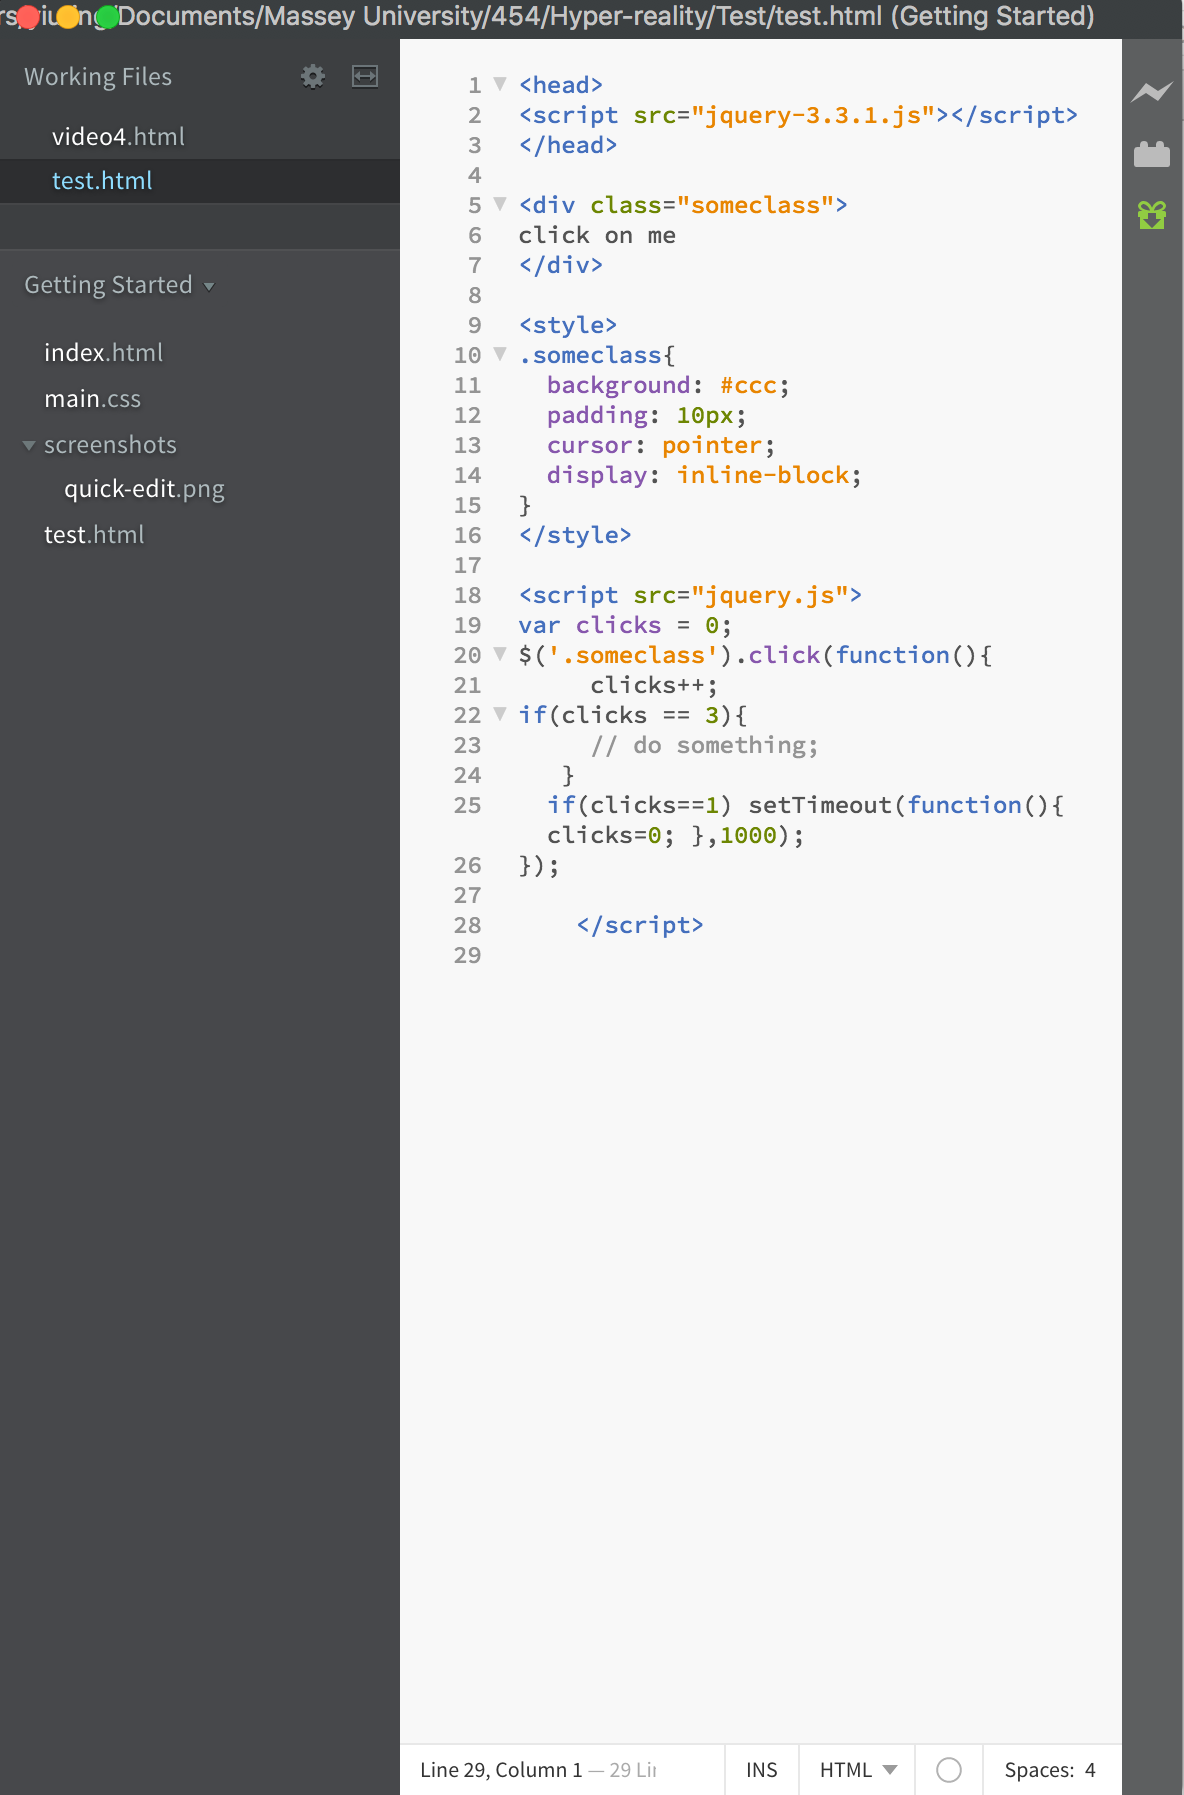Click the green gift update icon

click(1152, 215)
